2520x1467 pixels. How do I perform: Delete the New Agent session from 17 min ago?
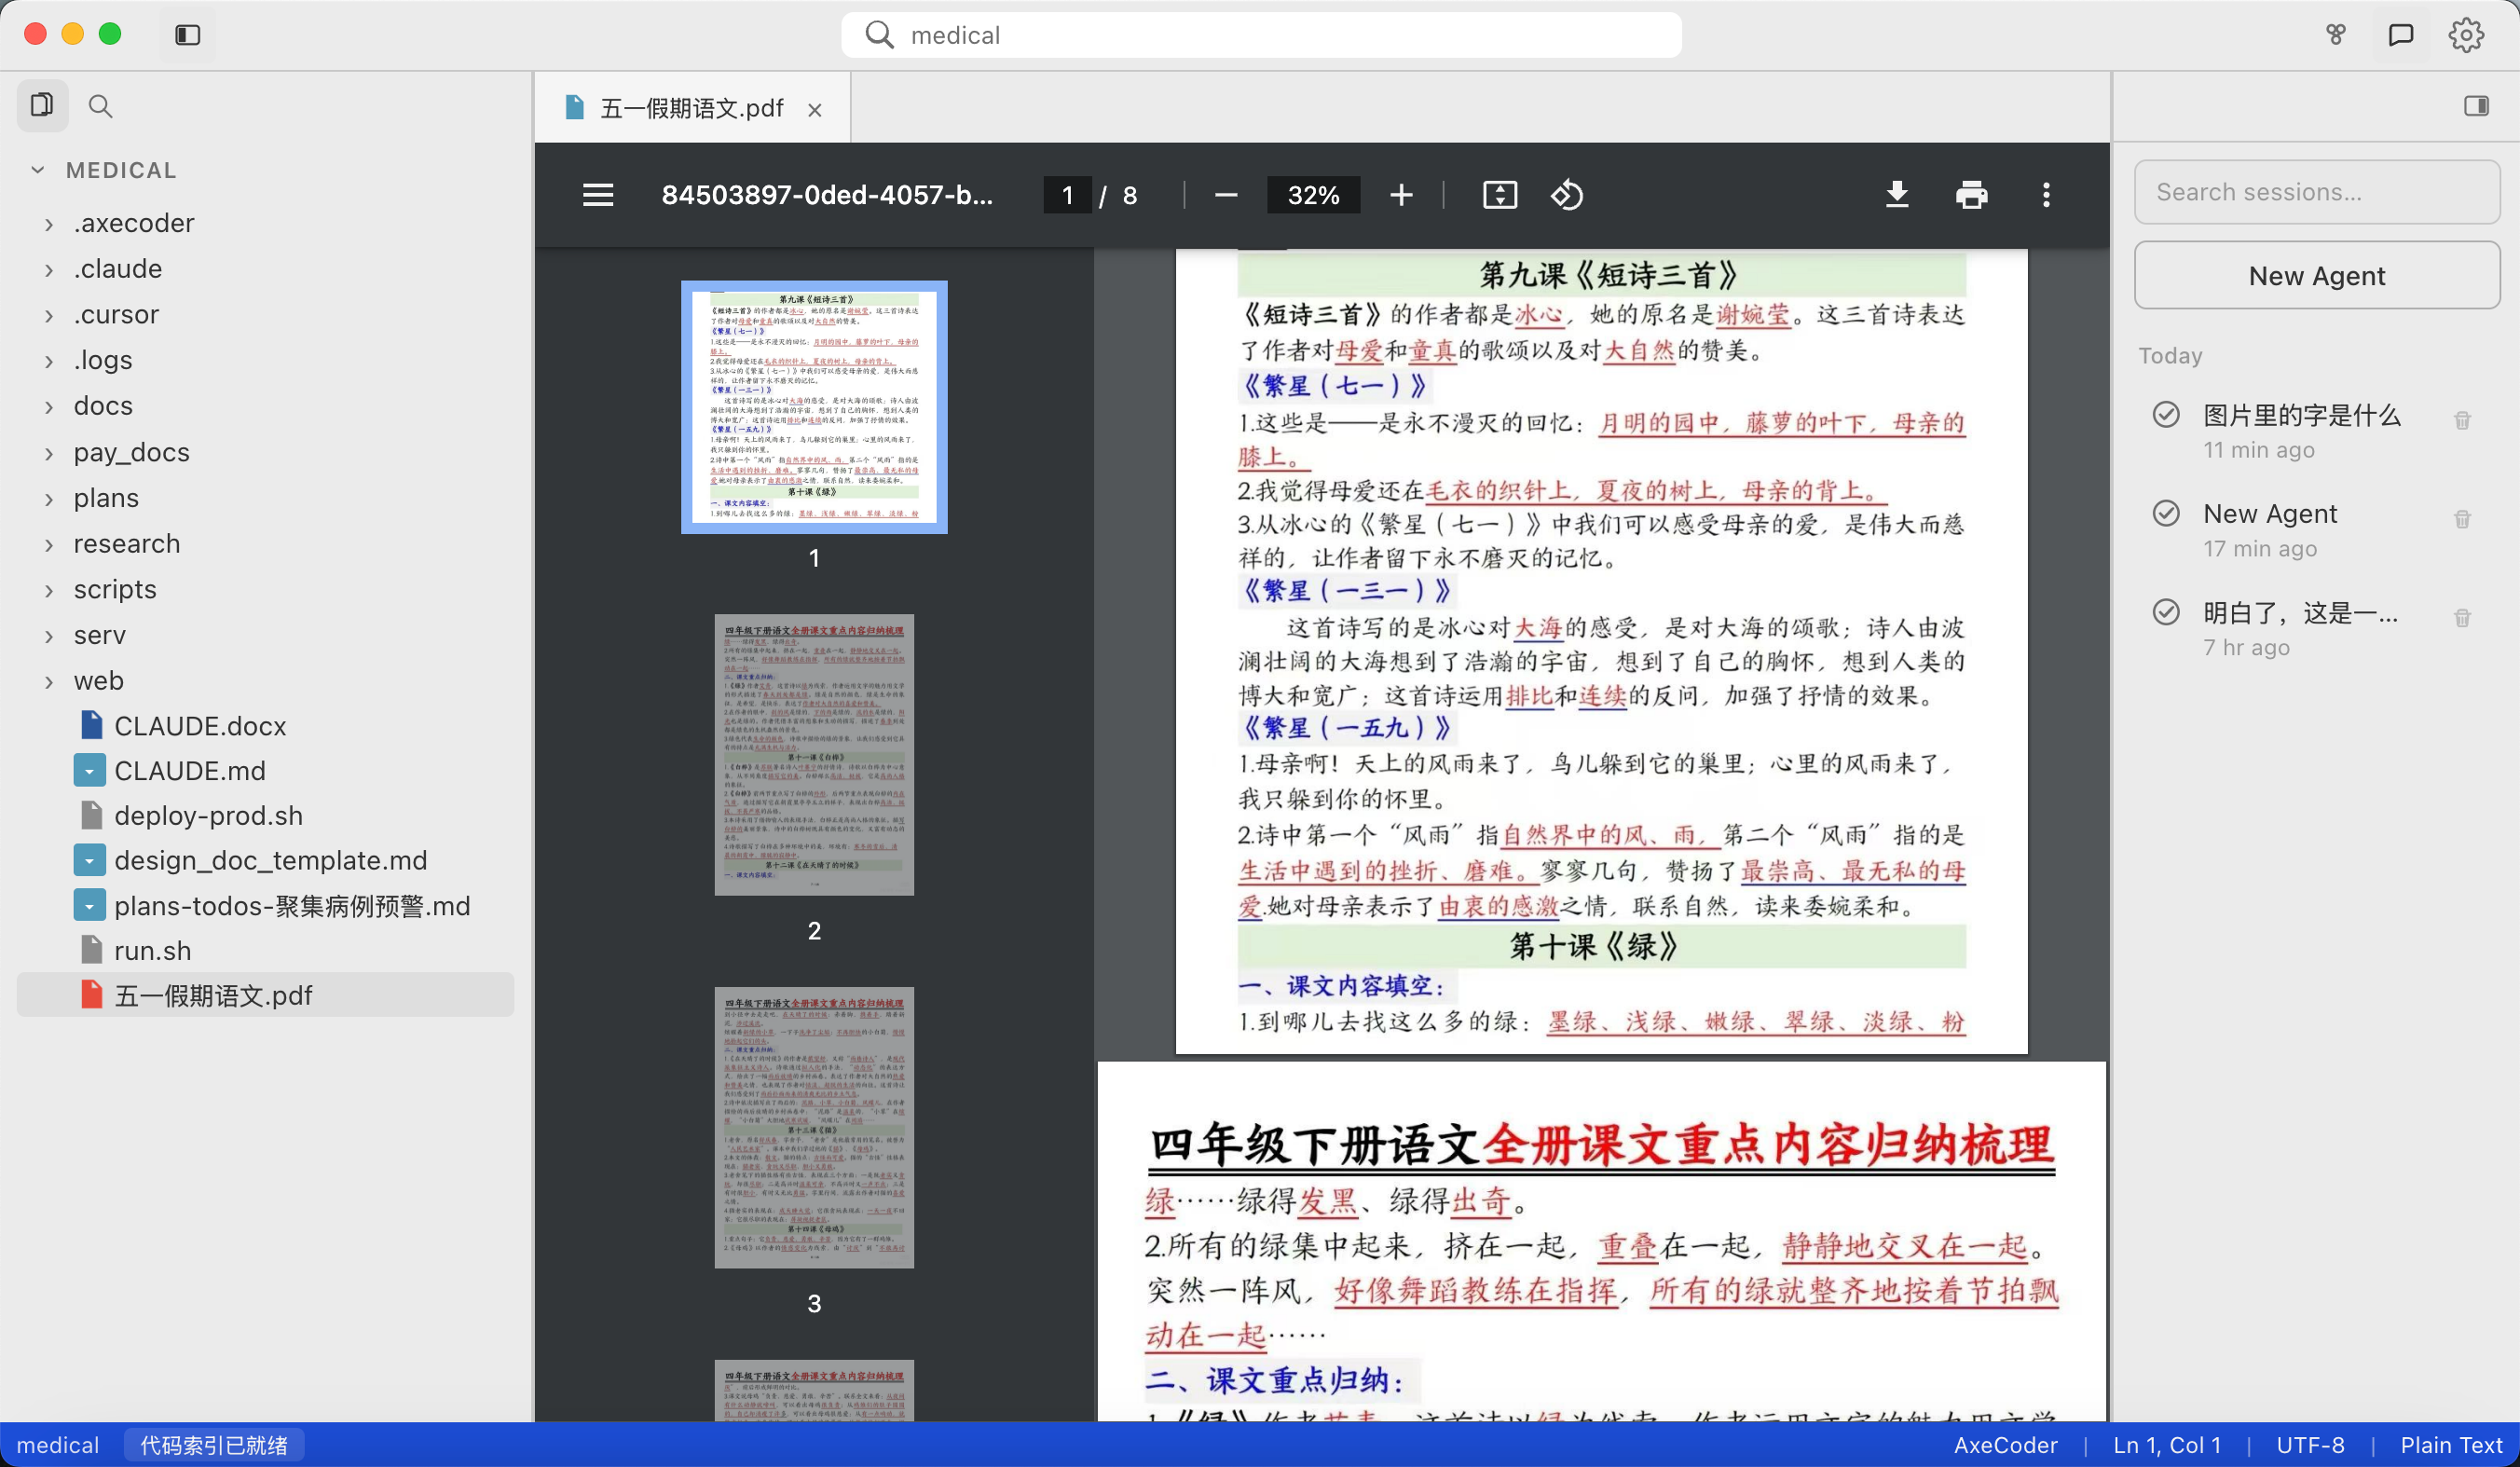(2462, 519)
